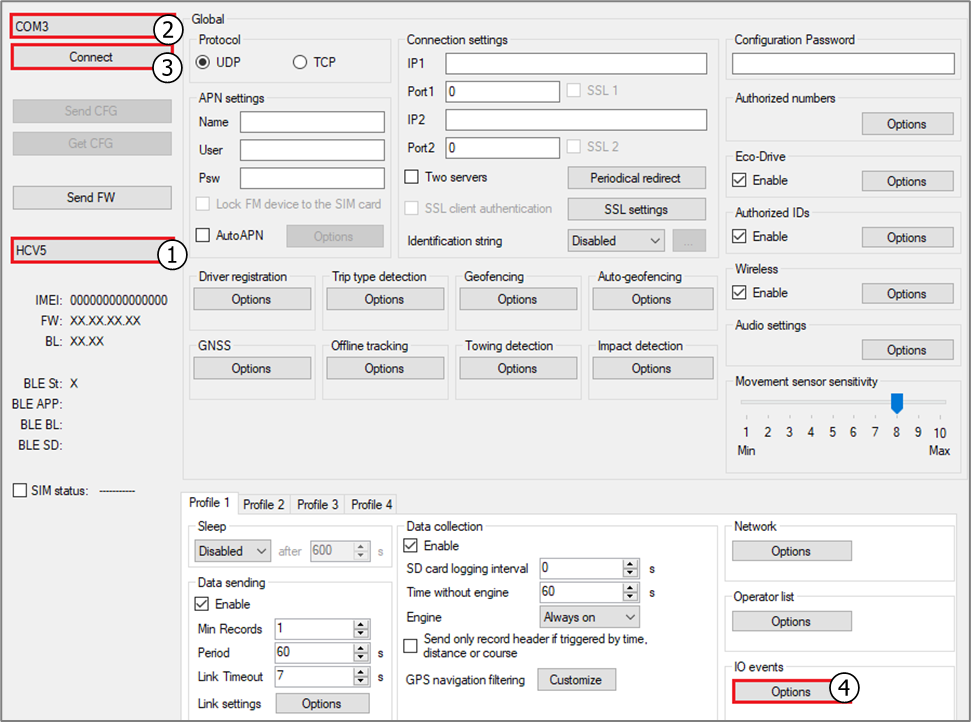Open GPS navigation filtering Customize

pos(576,680)
